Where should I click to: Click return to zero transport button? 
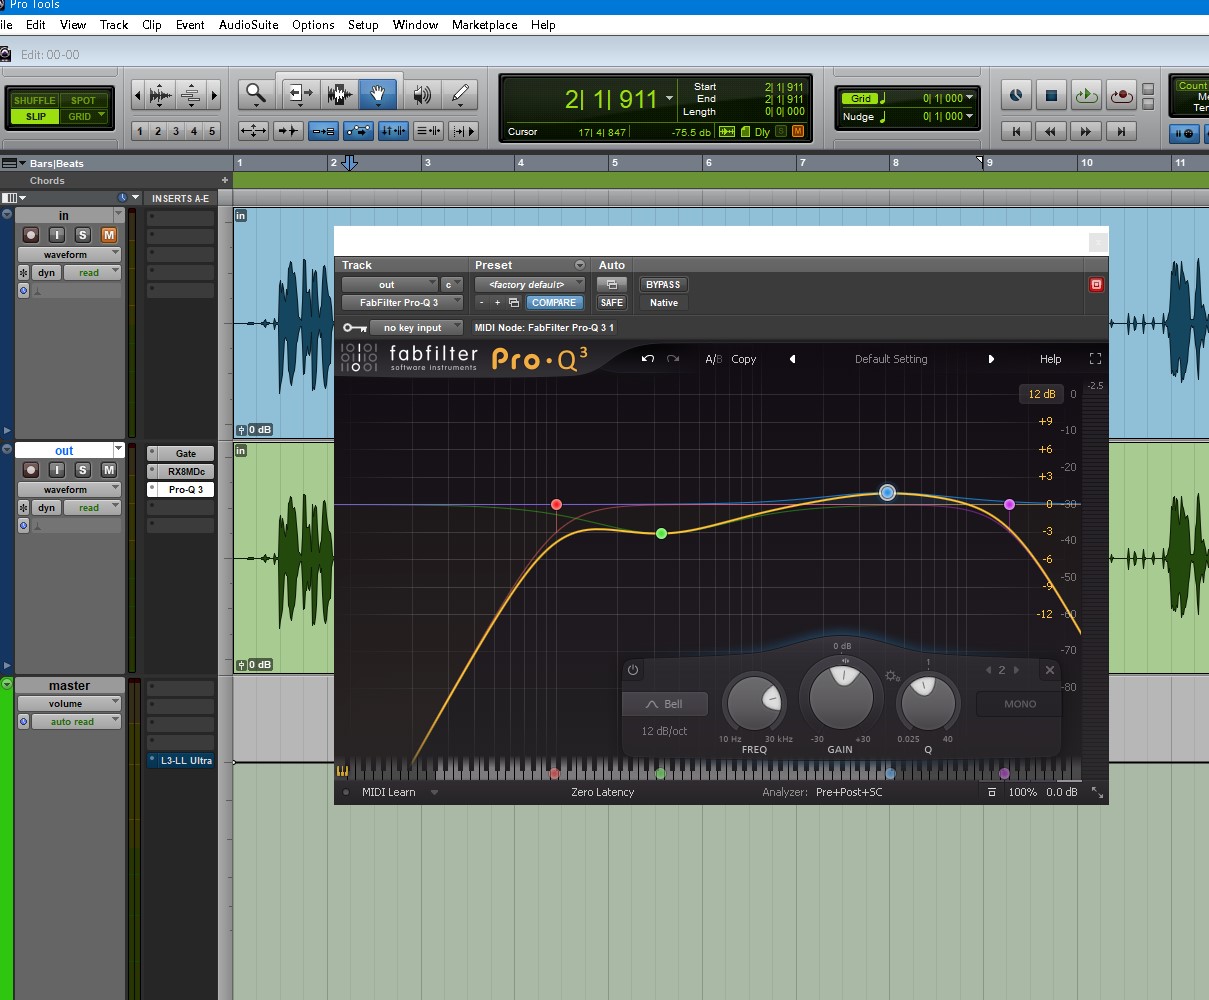tap(1017, 131)
